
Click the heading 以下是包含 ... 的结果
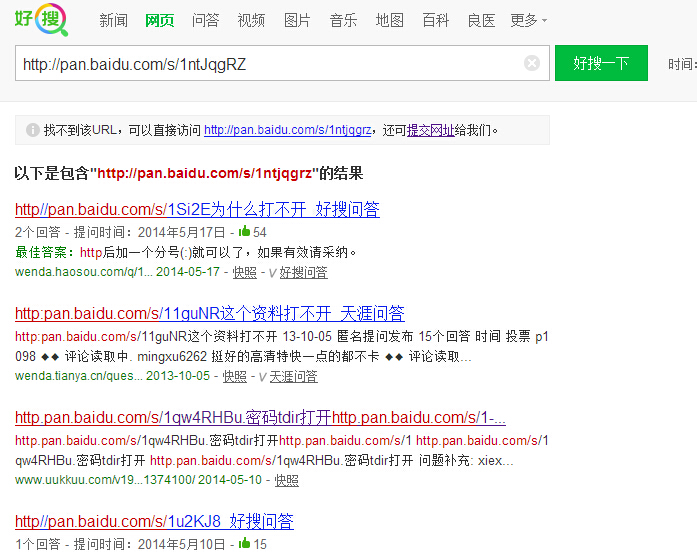(x=189, y=173)
